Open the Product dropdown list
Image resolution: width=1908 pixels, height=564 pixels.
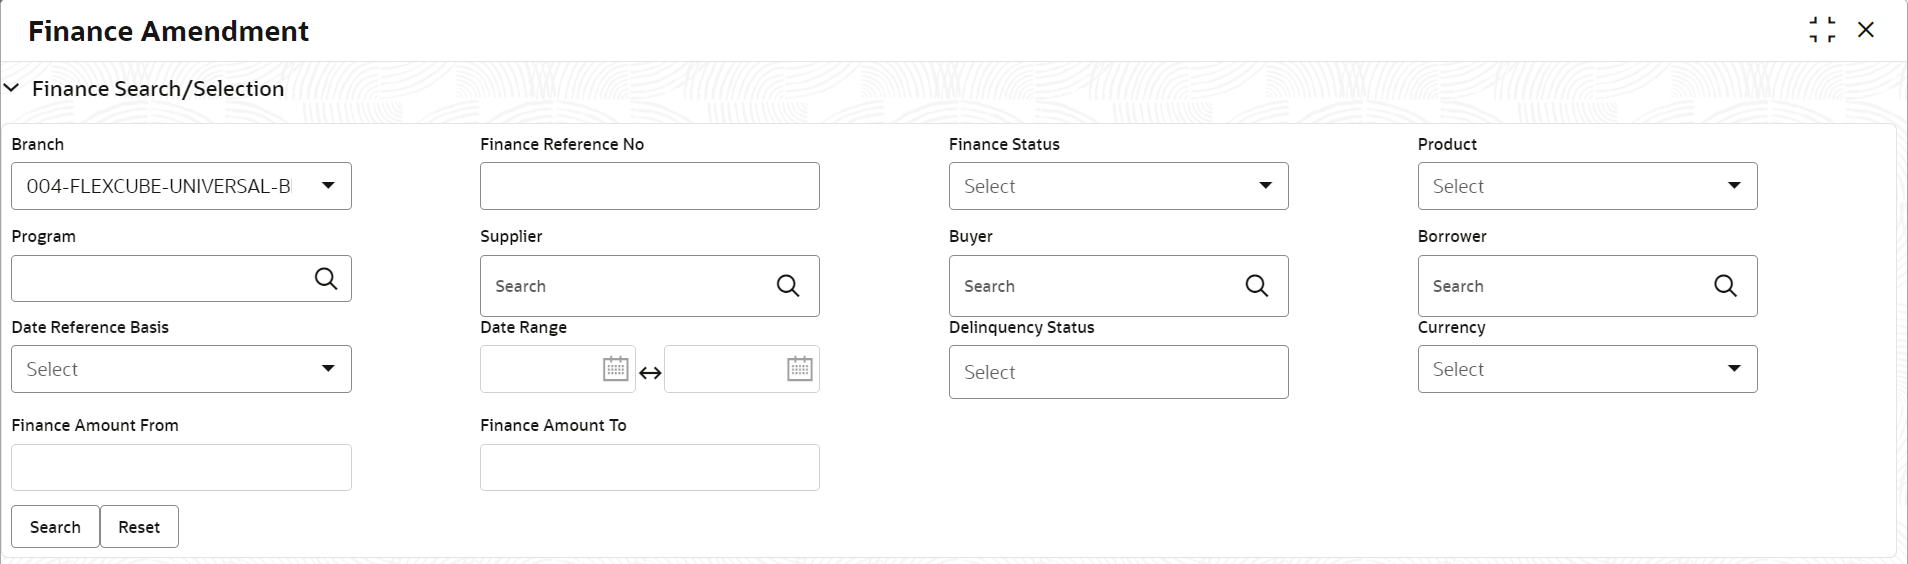click(1734, 186)
